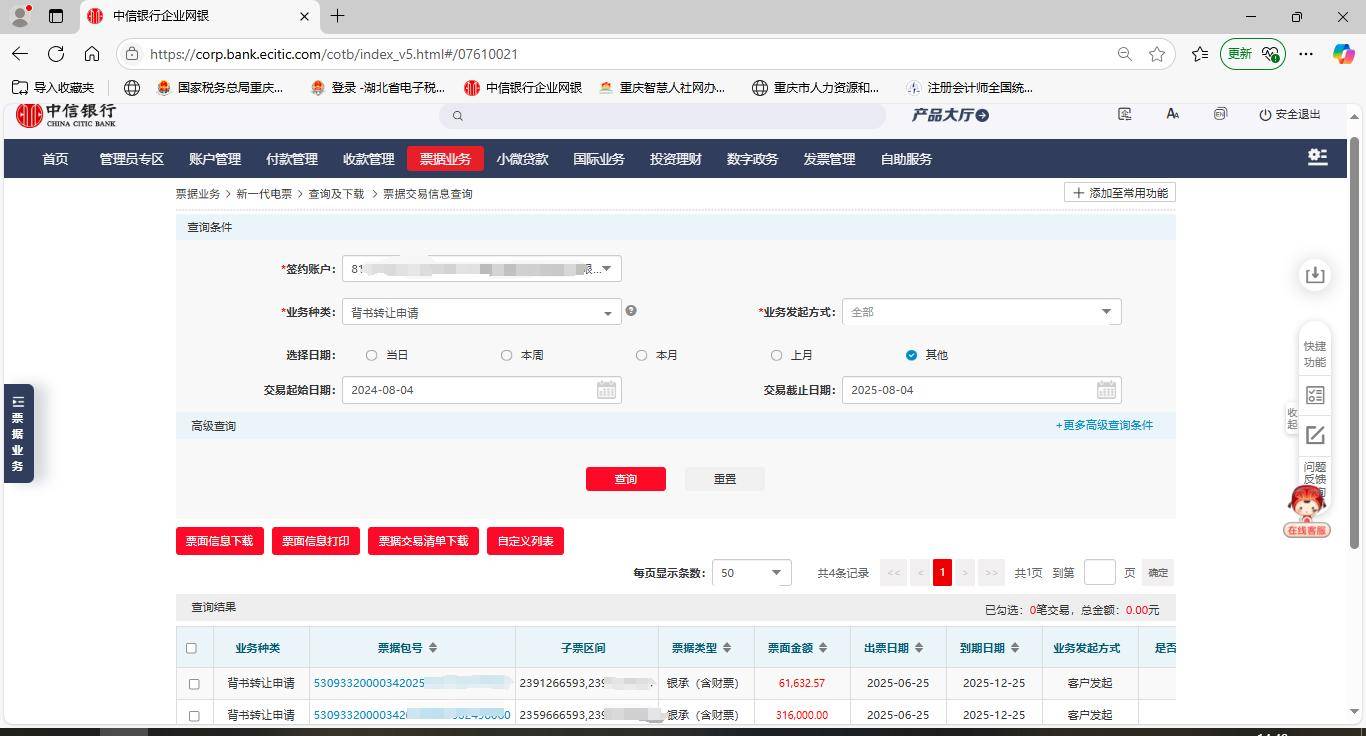The image size is (1366, 736).
Task: Click the page number input field
Action: click(x=1099, y=573)
